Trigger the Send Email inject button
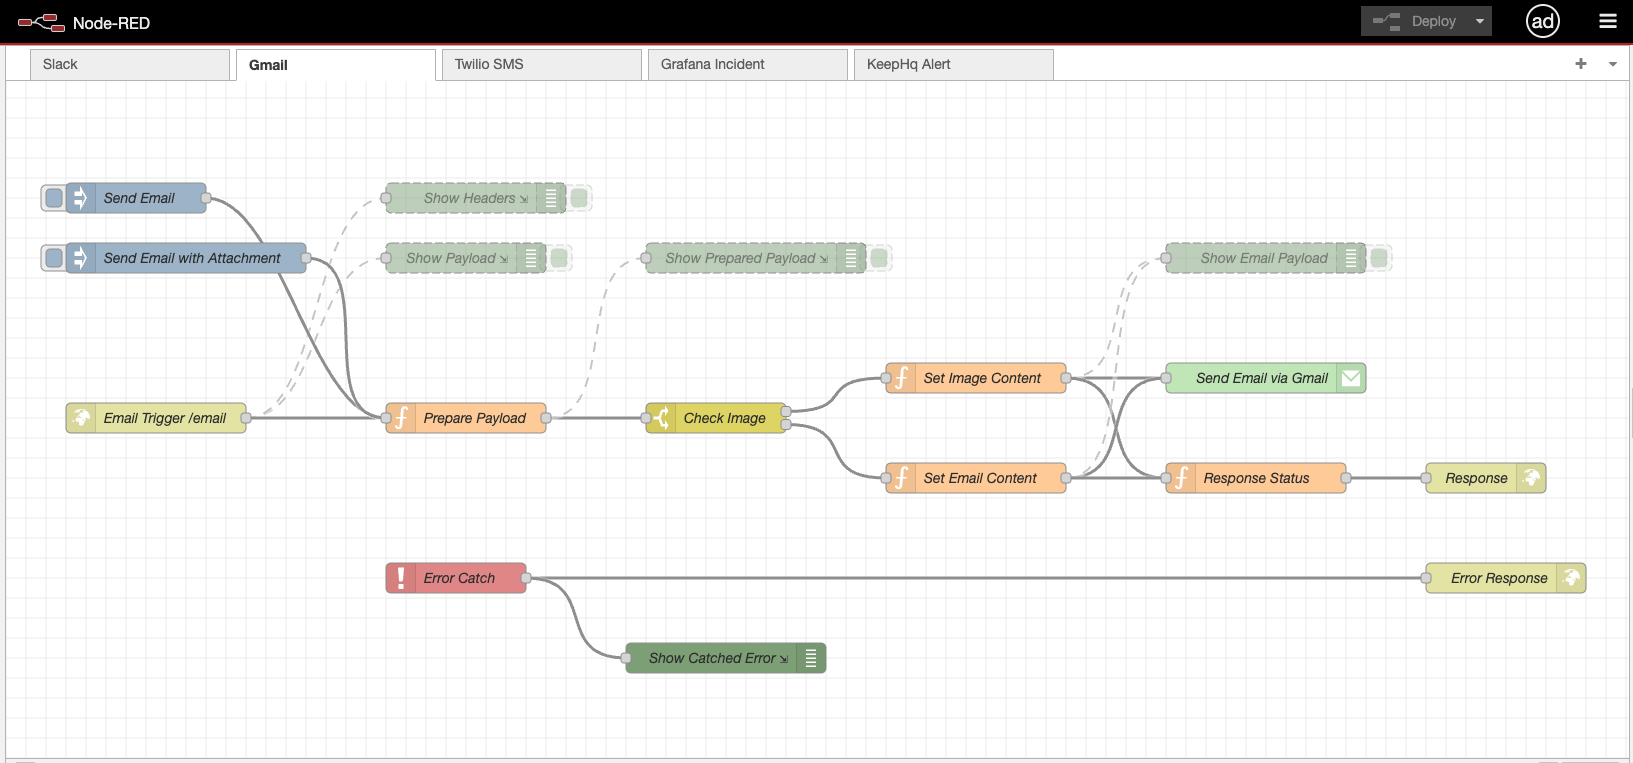Viewport: 1633px width, 763px height. 54,198
